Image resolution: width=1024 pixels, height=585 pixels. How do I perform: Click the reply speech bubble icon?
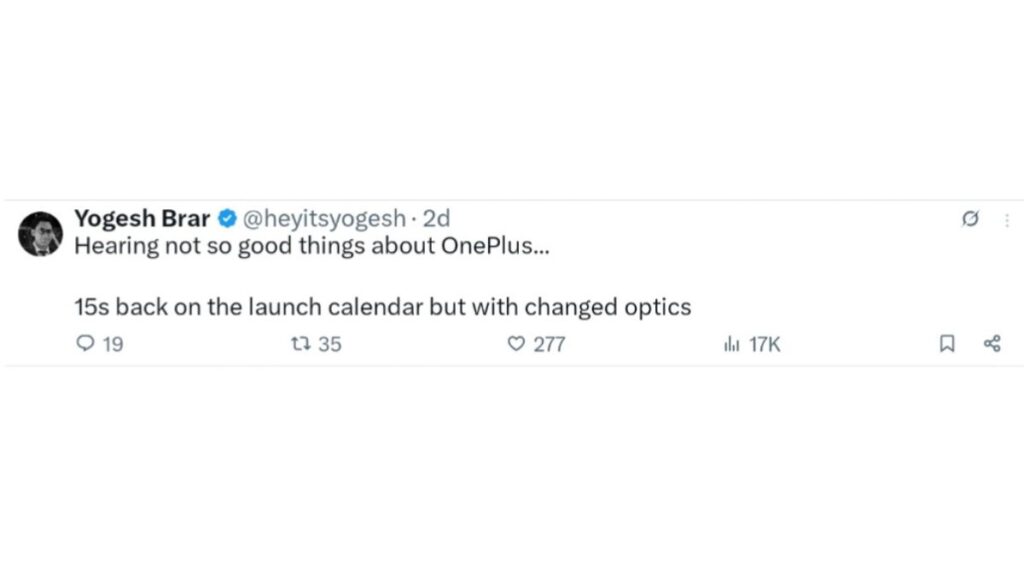(x=84, y=344)
